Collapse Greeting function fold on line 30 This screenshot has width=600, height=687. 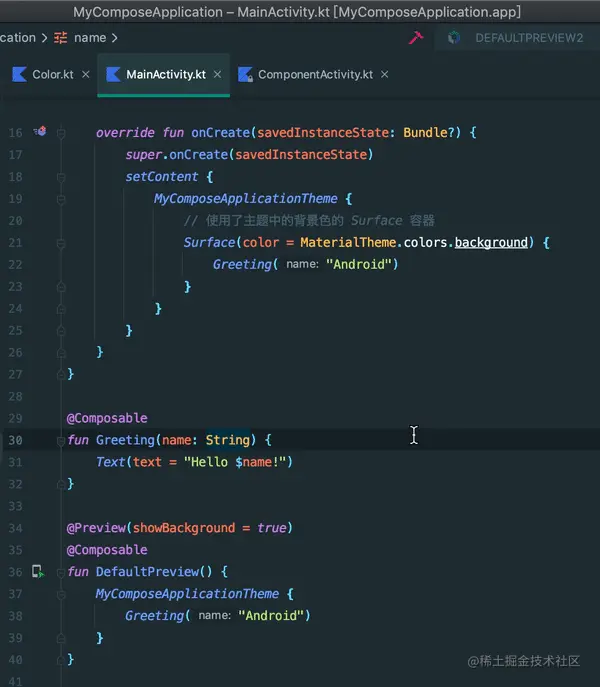click(x=61, y=440)
